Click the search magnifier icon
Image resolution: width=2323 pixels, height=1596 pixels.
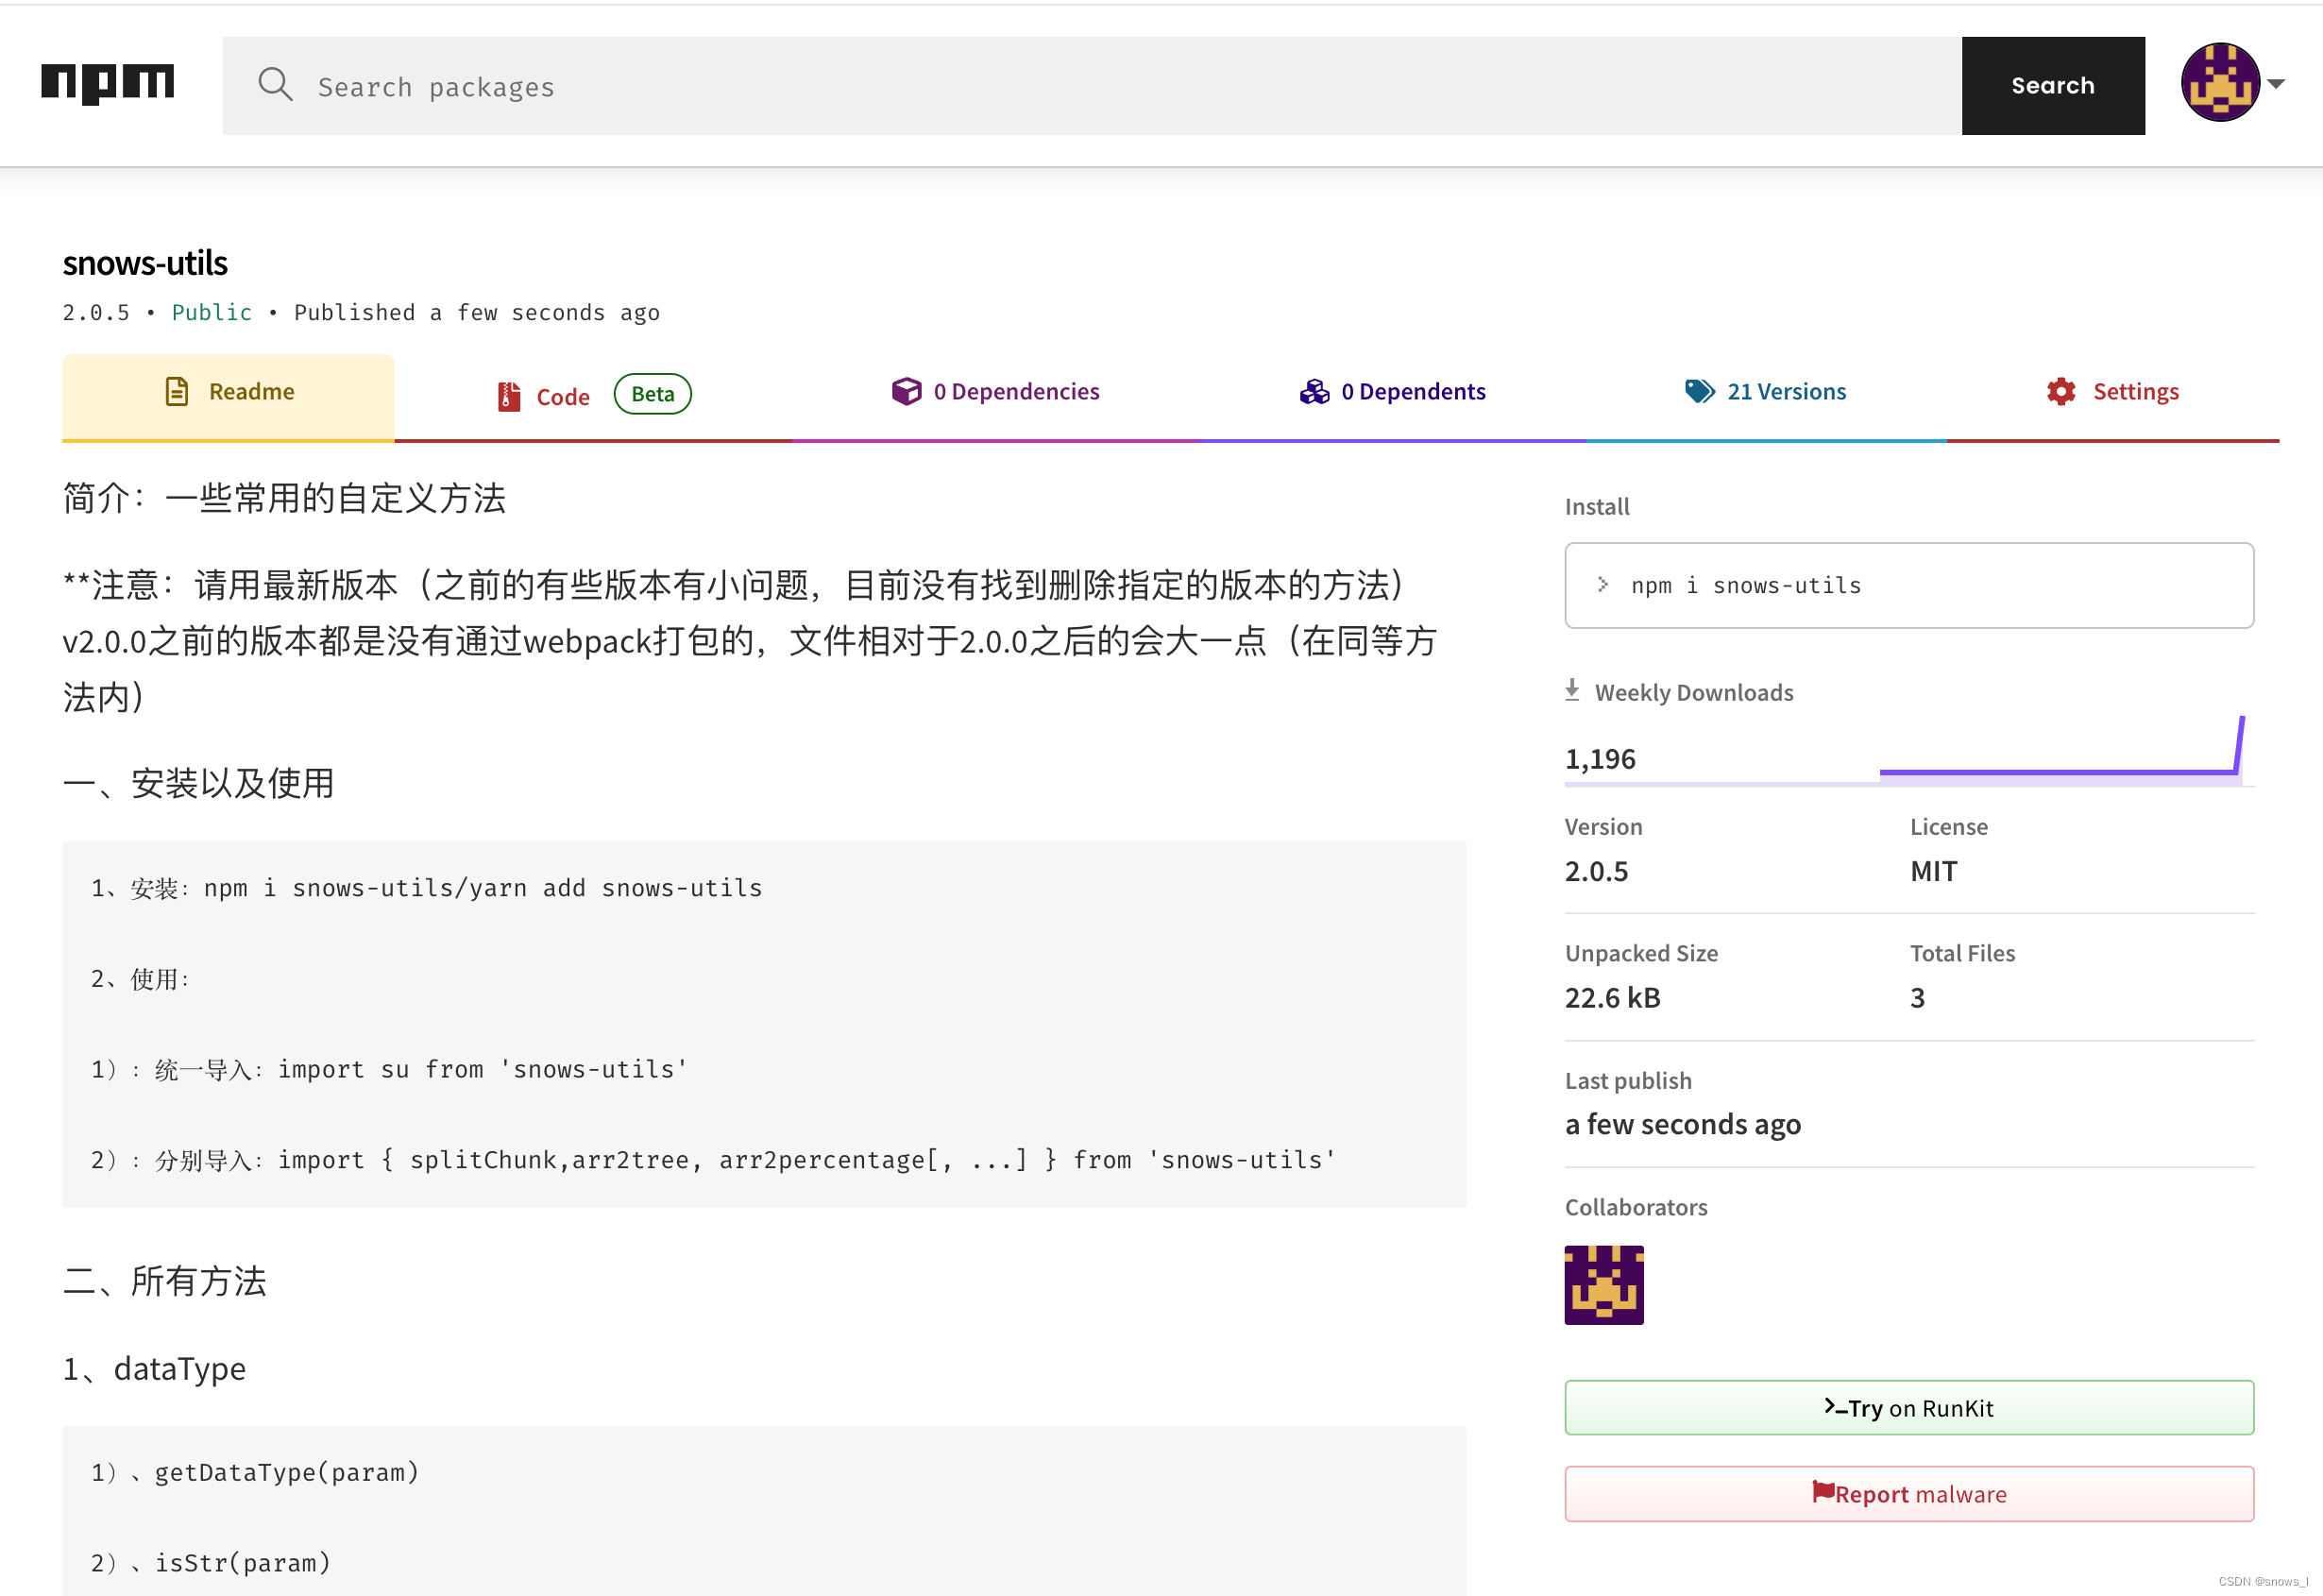[x=276, y=85]
